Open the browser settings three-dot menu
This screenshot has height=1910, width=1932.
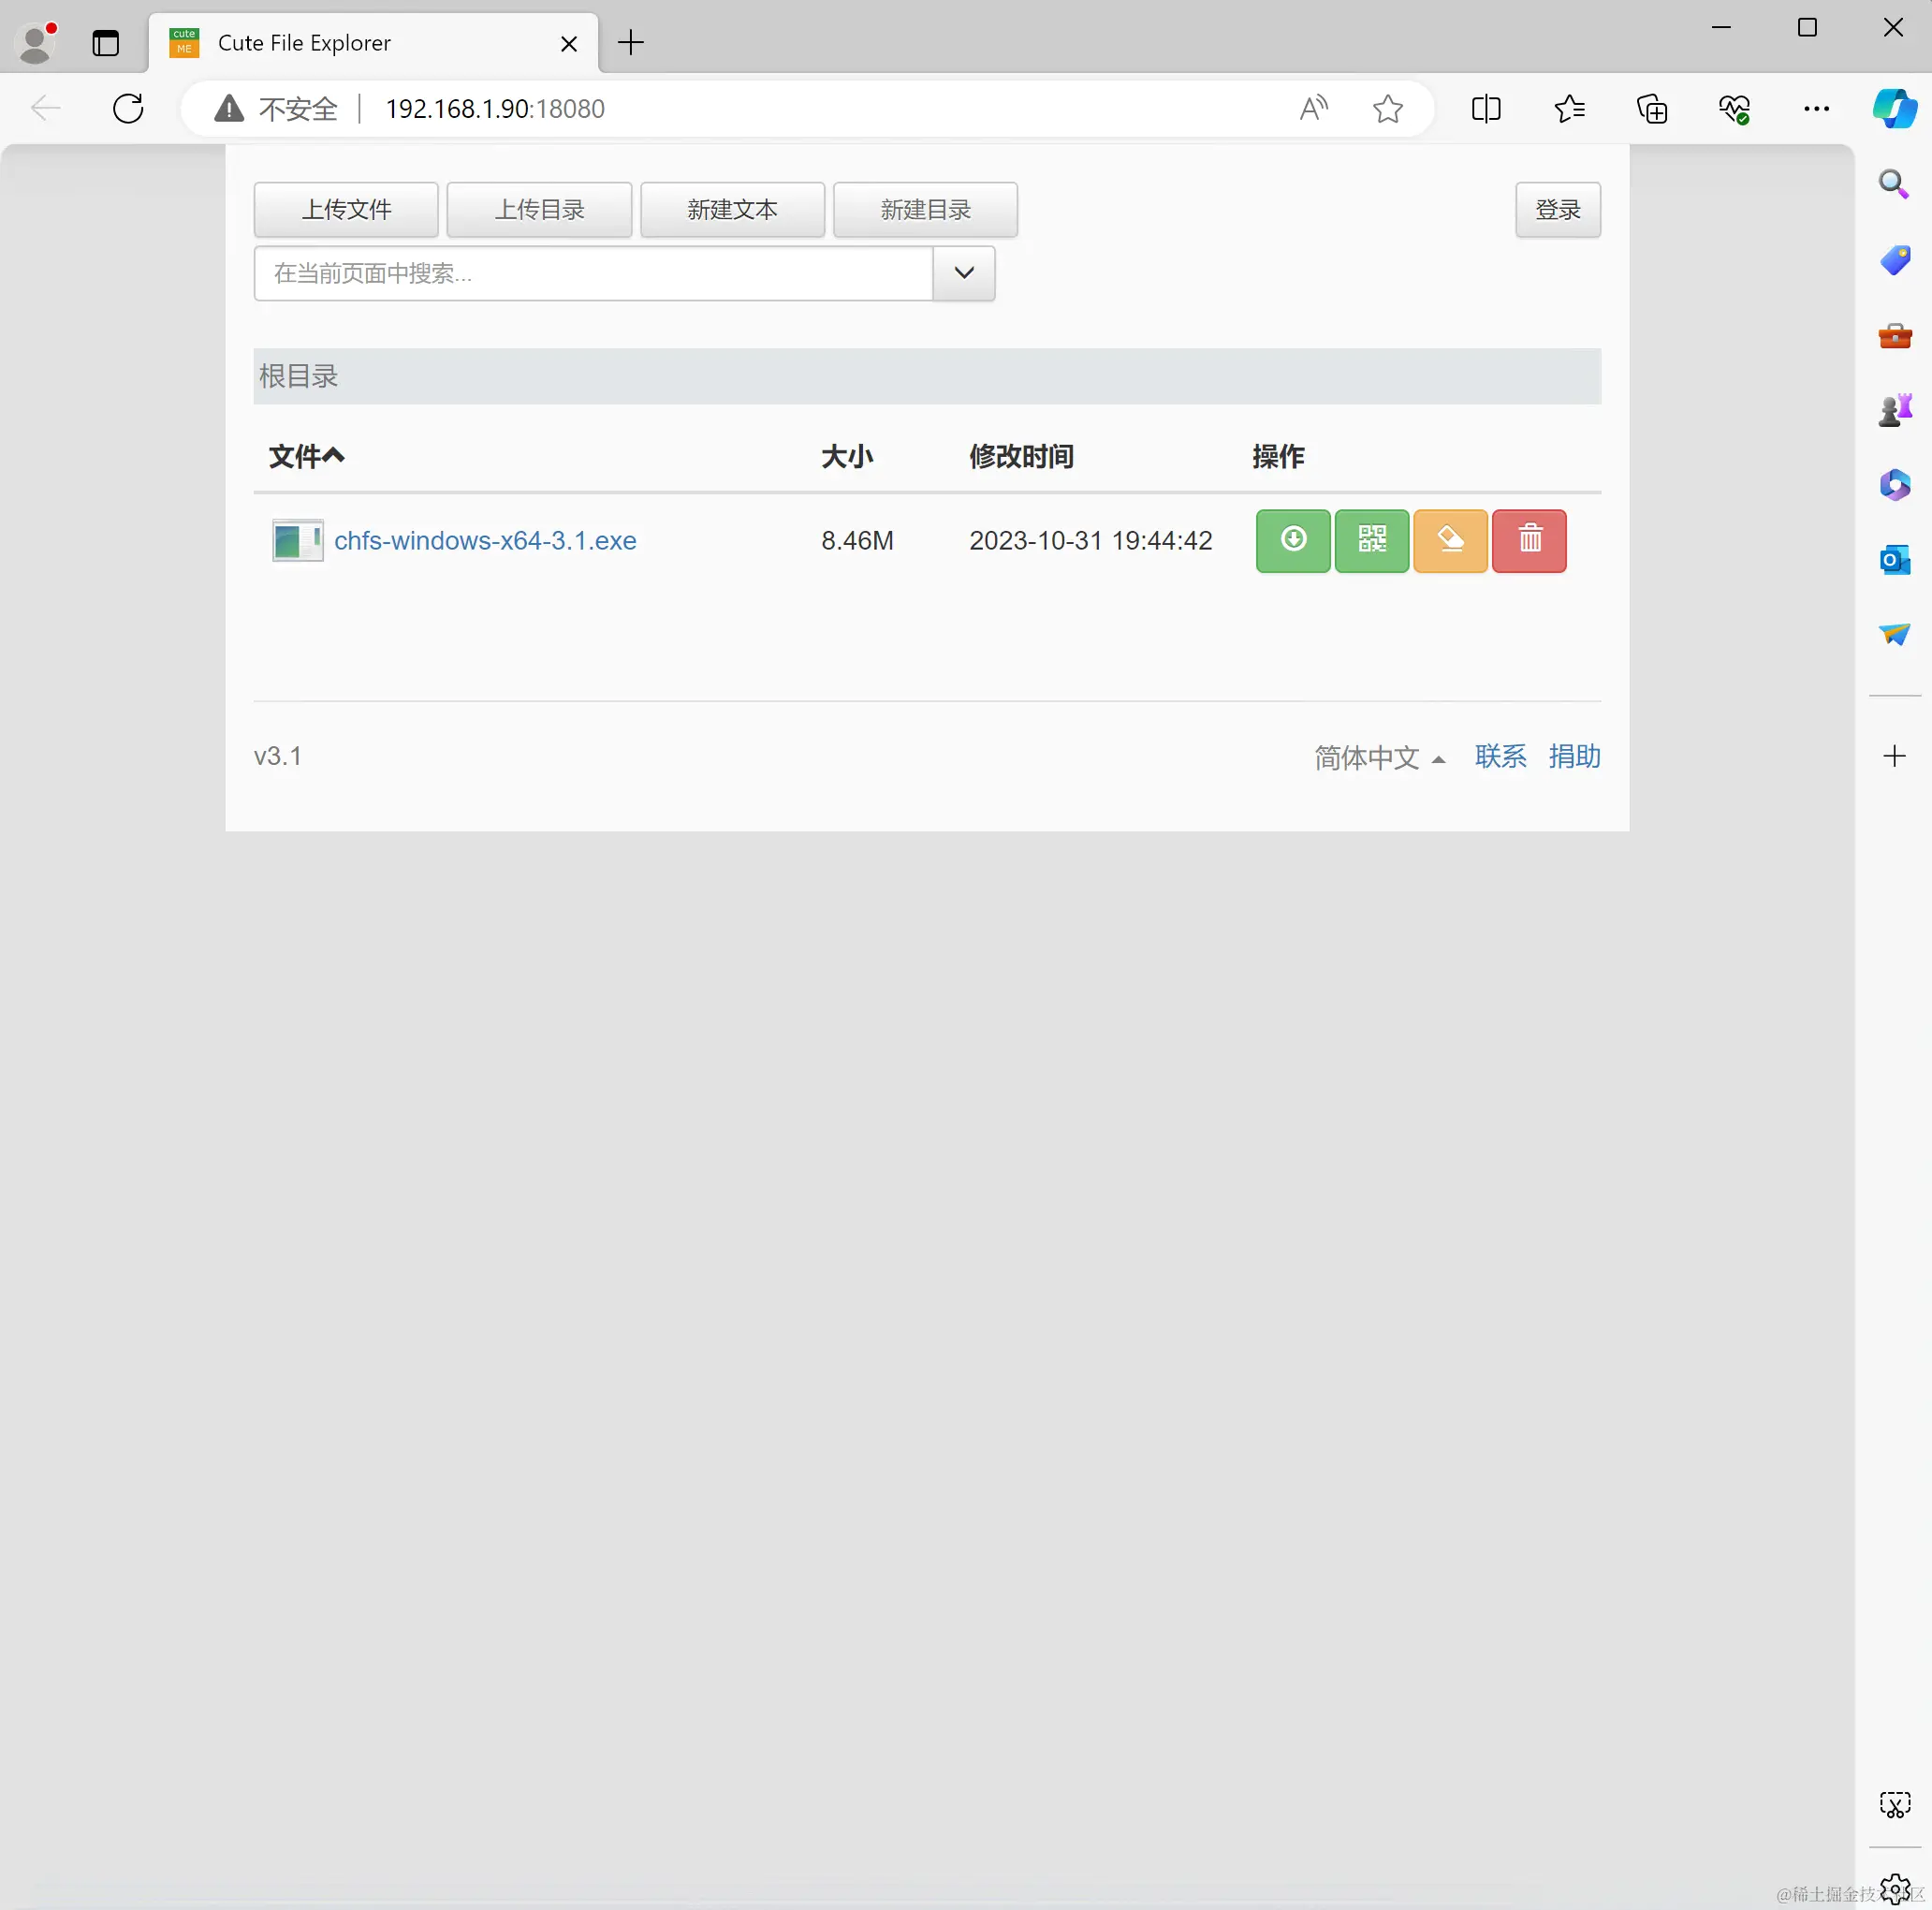[1816, 108]
